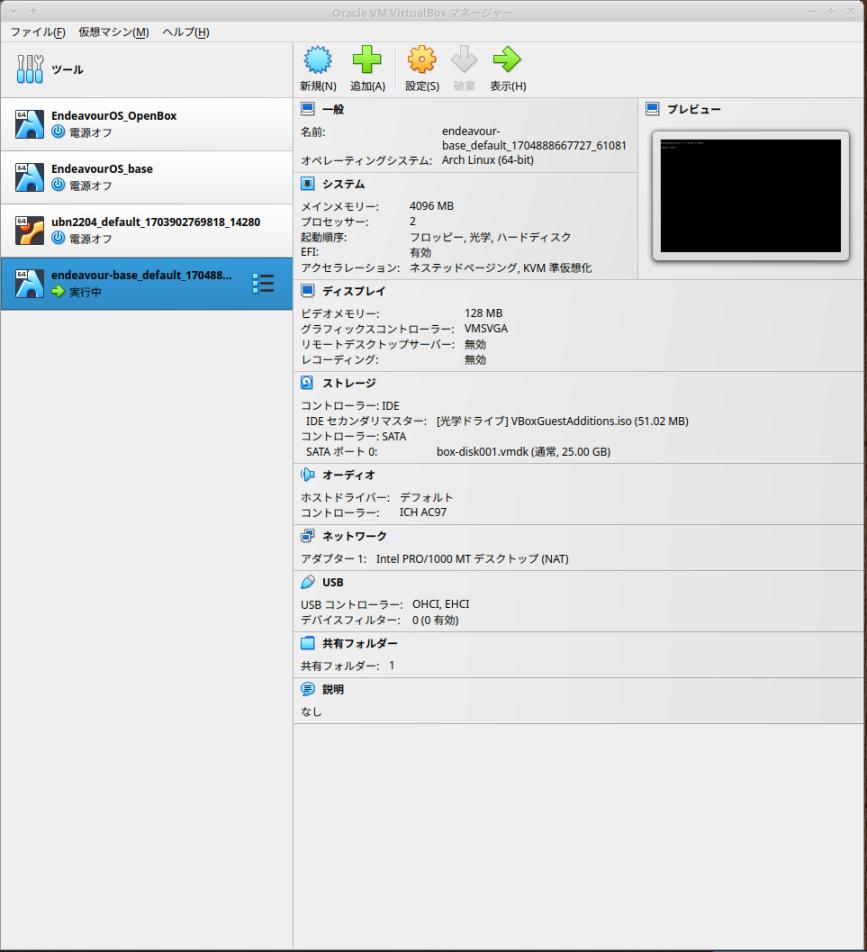The image size is (867, 952).
Task: Click the Arch Linux (64-bit) OS value
Action: pos(488,160)
